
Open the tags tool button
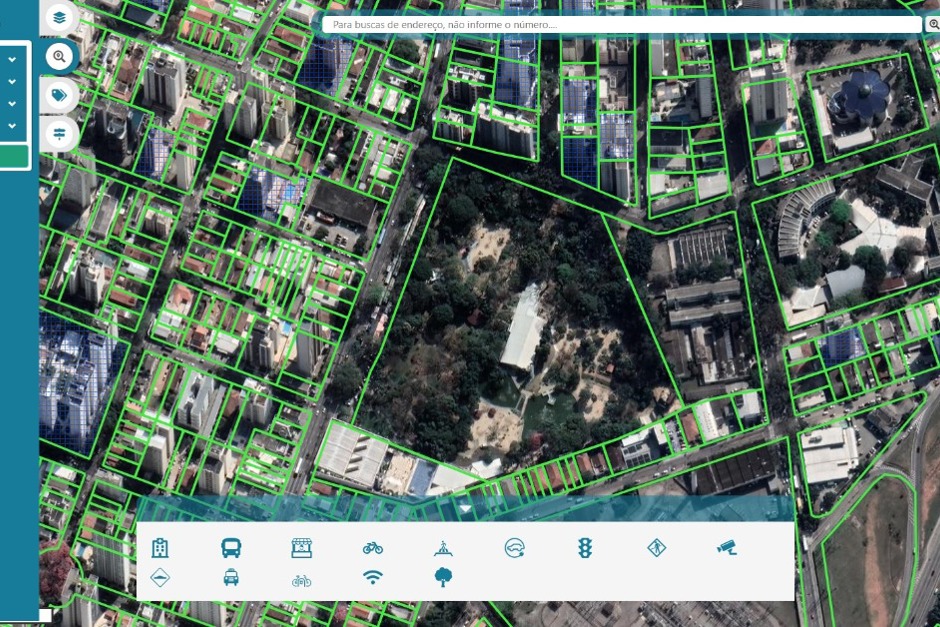click(59, 95)
